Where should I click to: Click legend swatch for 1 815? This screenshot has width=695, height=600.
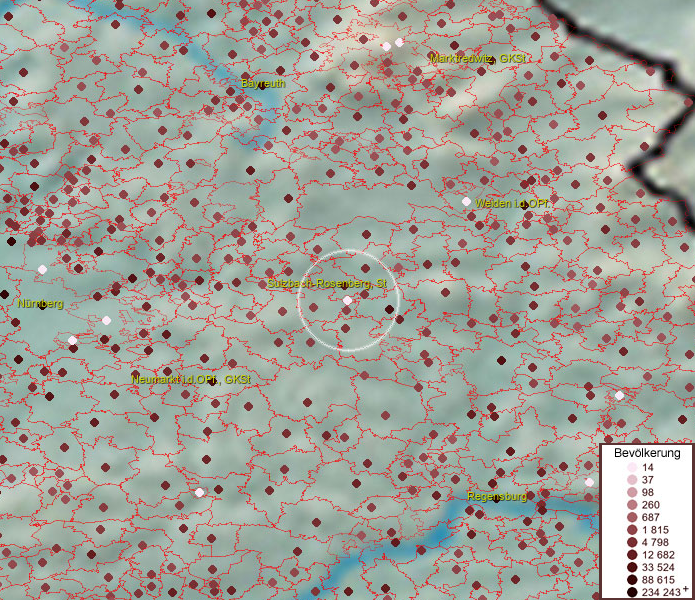click(633, 529)
